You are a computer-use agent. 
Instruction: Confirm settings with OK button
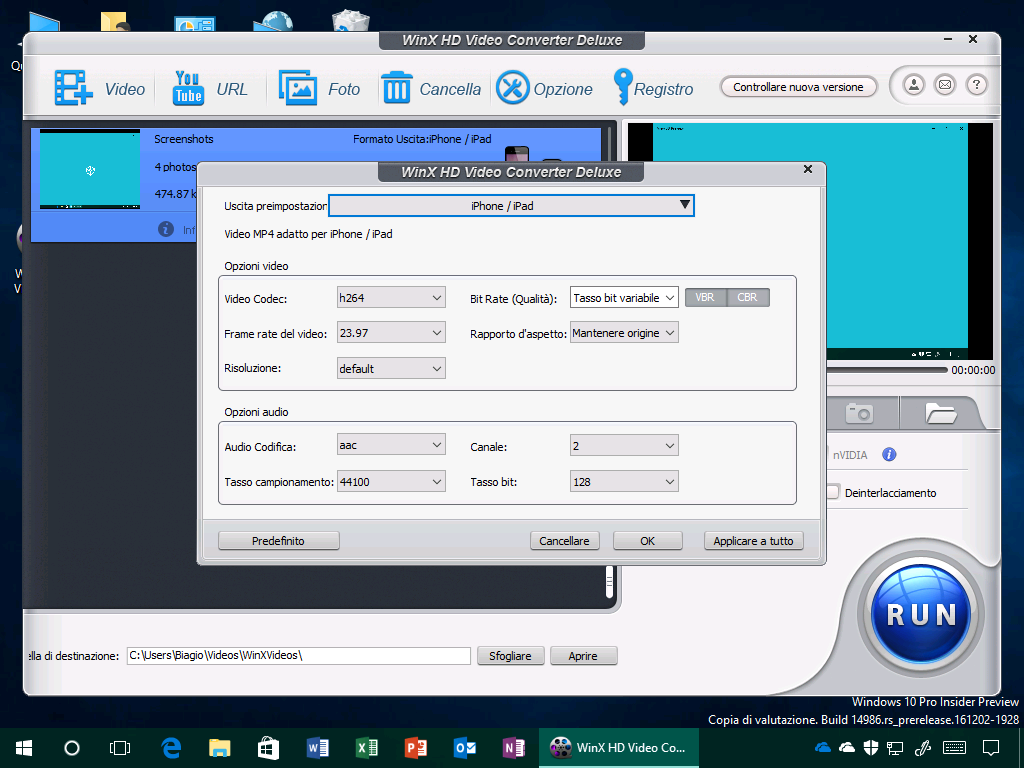[x=648, y=541]
